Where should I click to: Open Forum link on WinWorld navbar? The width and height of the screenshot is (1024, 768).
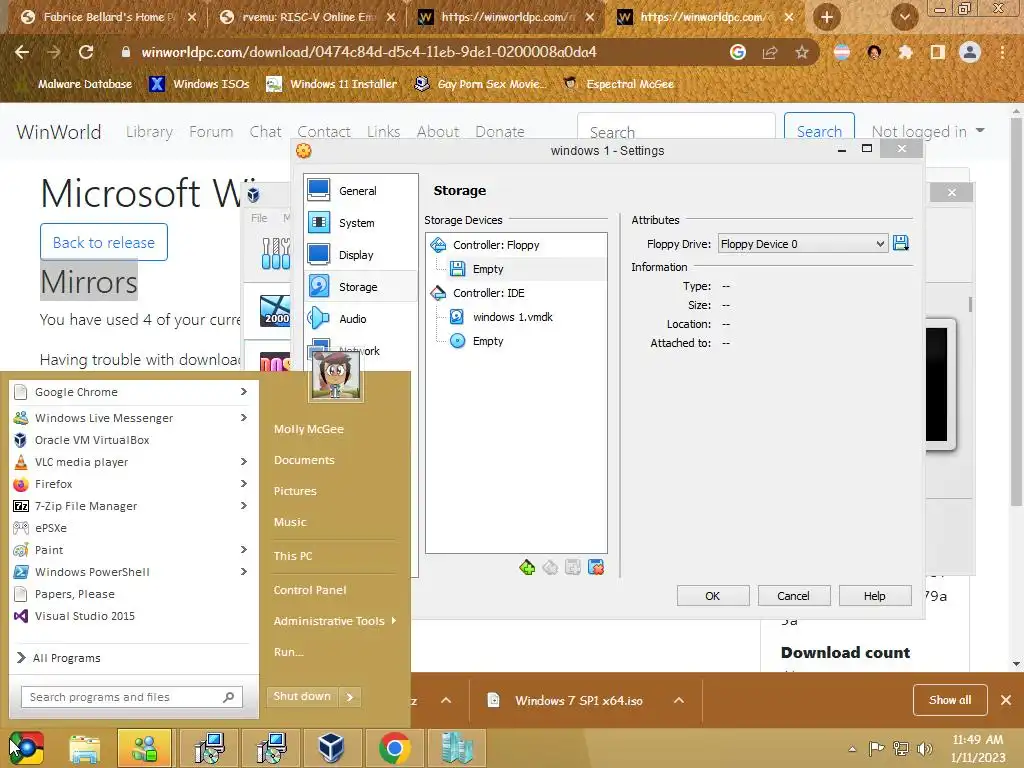[x=211, y=131]
